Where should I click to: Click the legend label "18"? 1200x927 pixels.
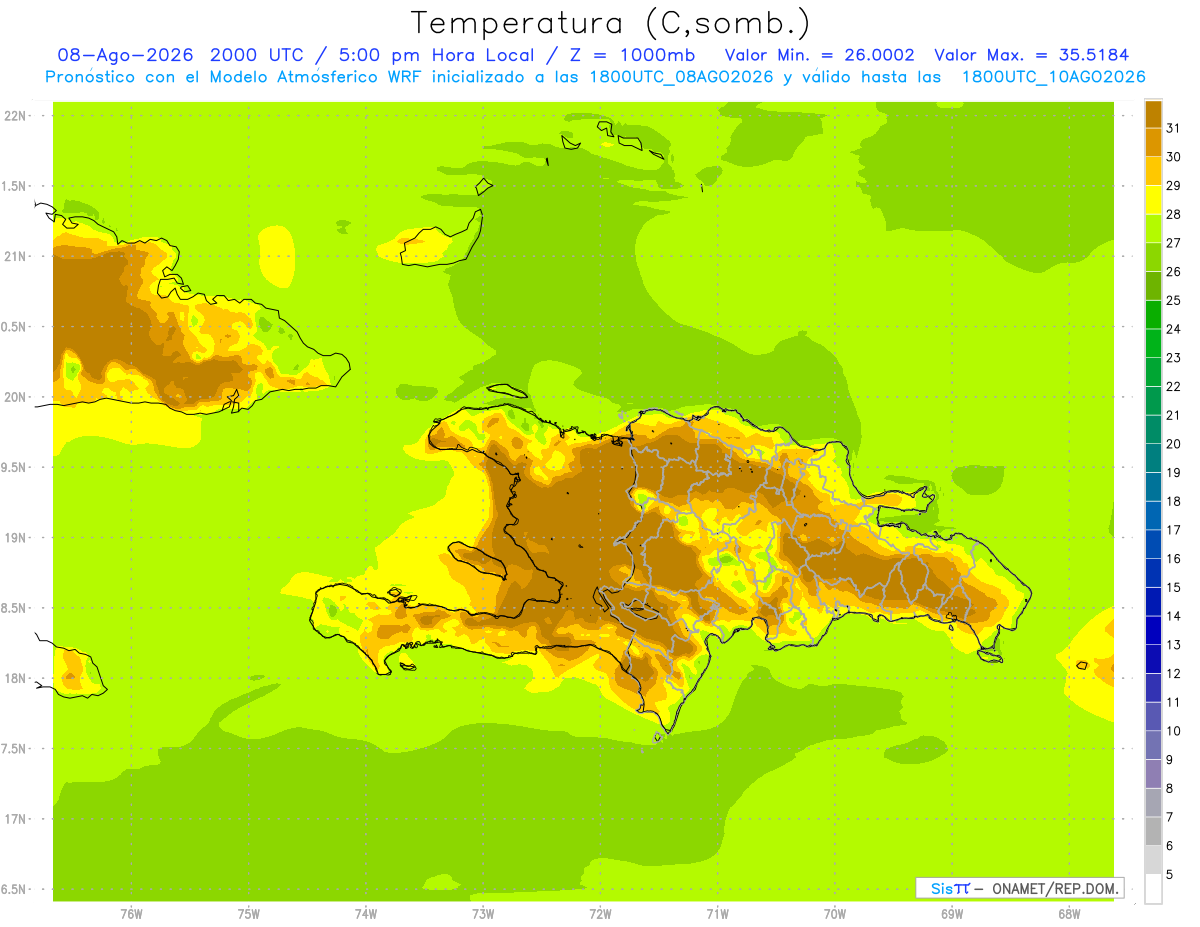1174,501
